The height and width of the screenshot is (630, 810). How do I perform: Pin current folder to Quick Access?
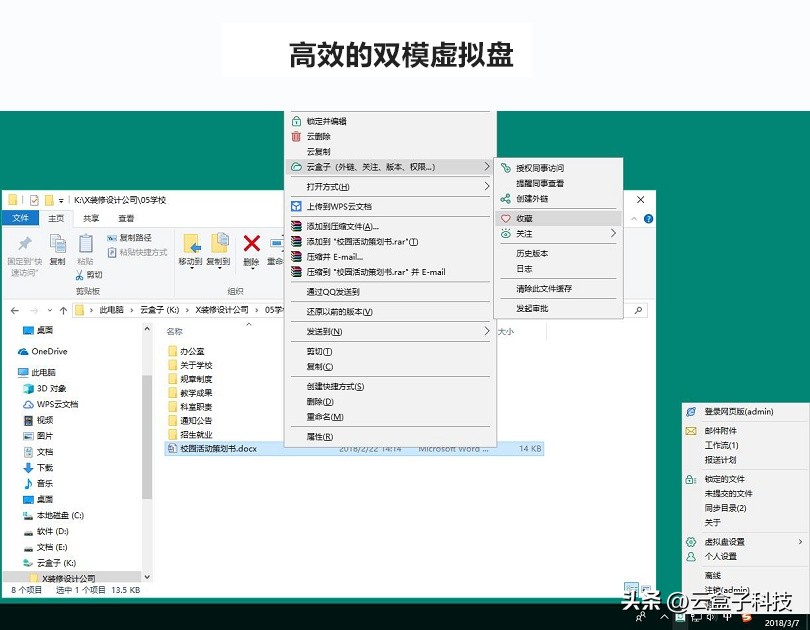pyautogui.click(x=23, y=245)
